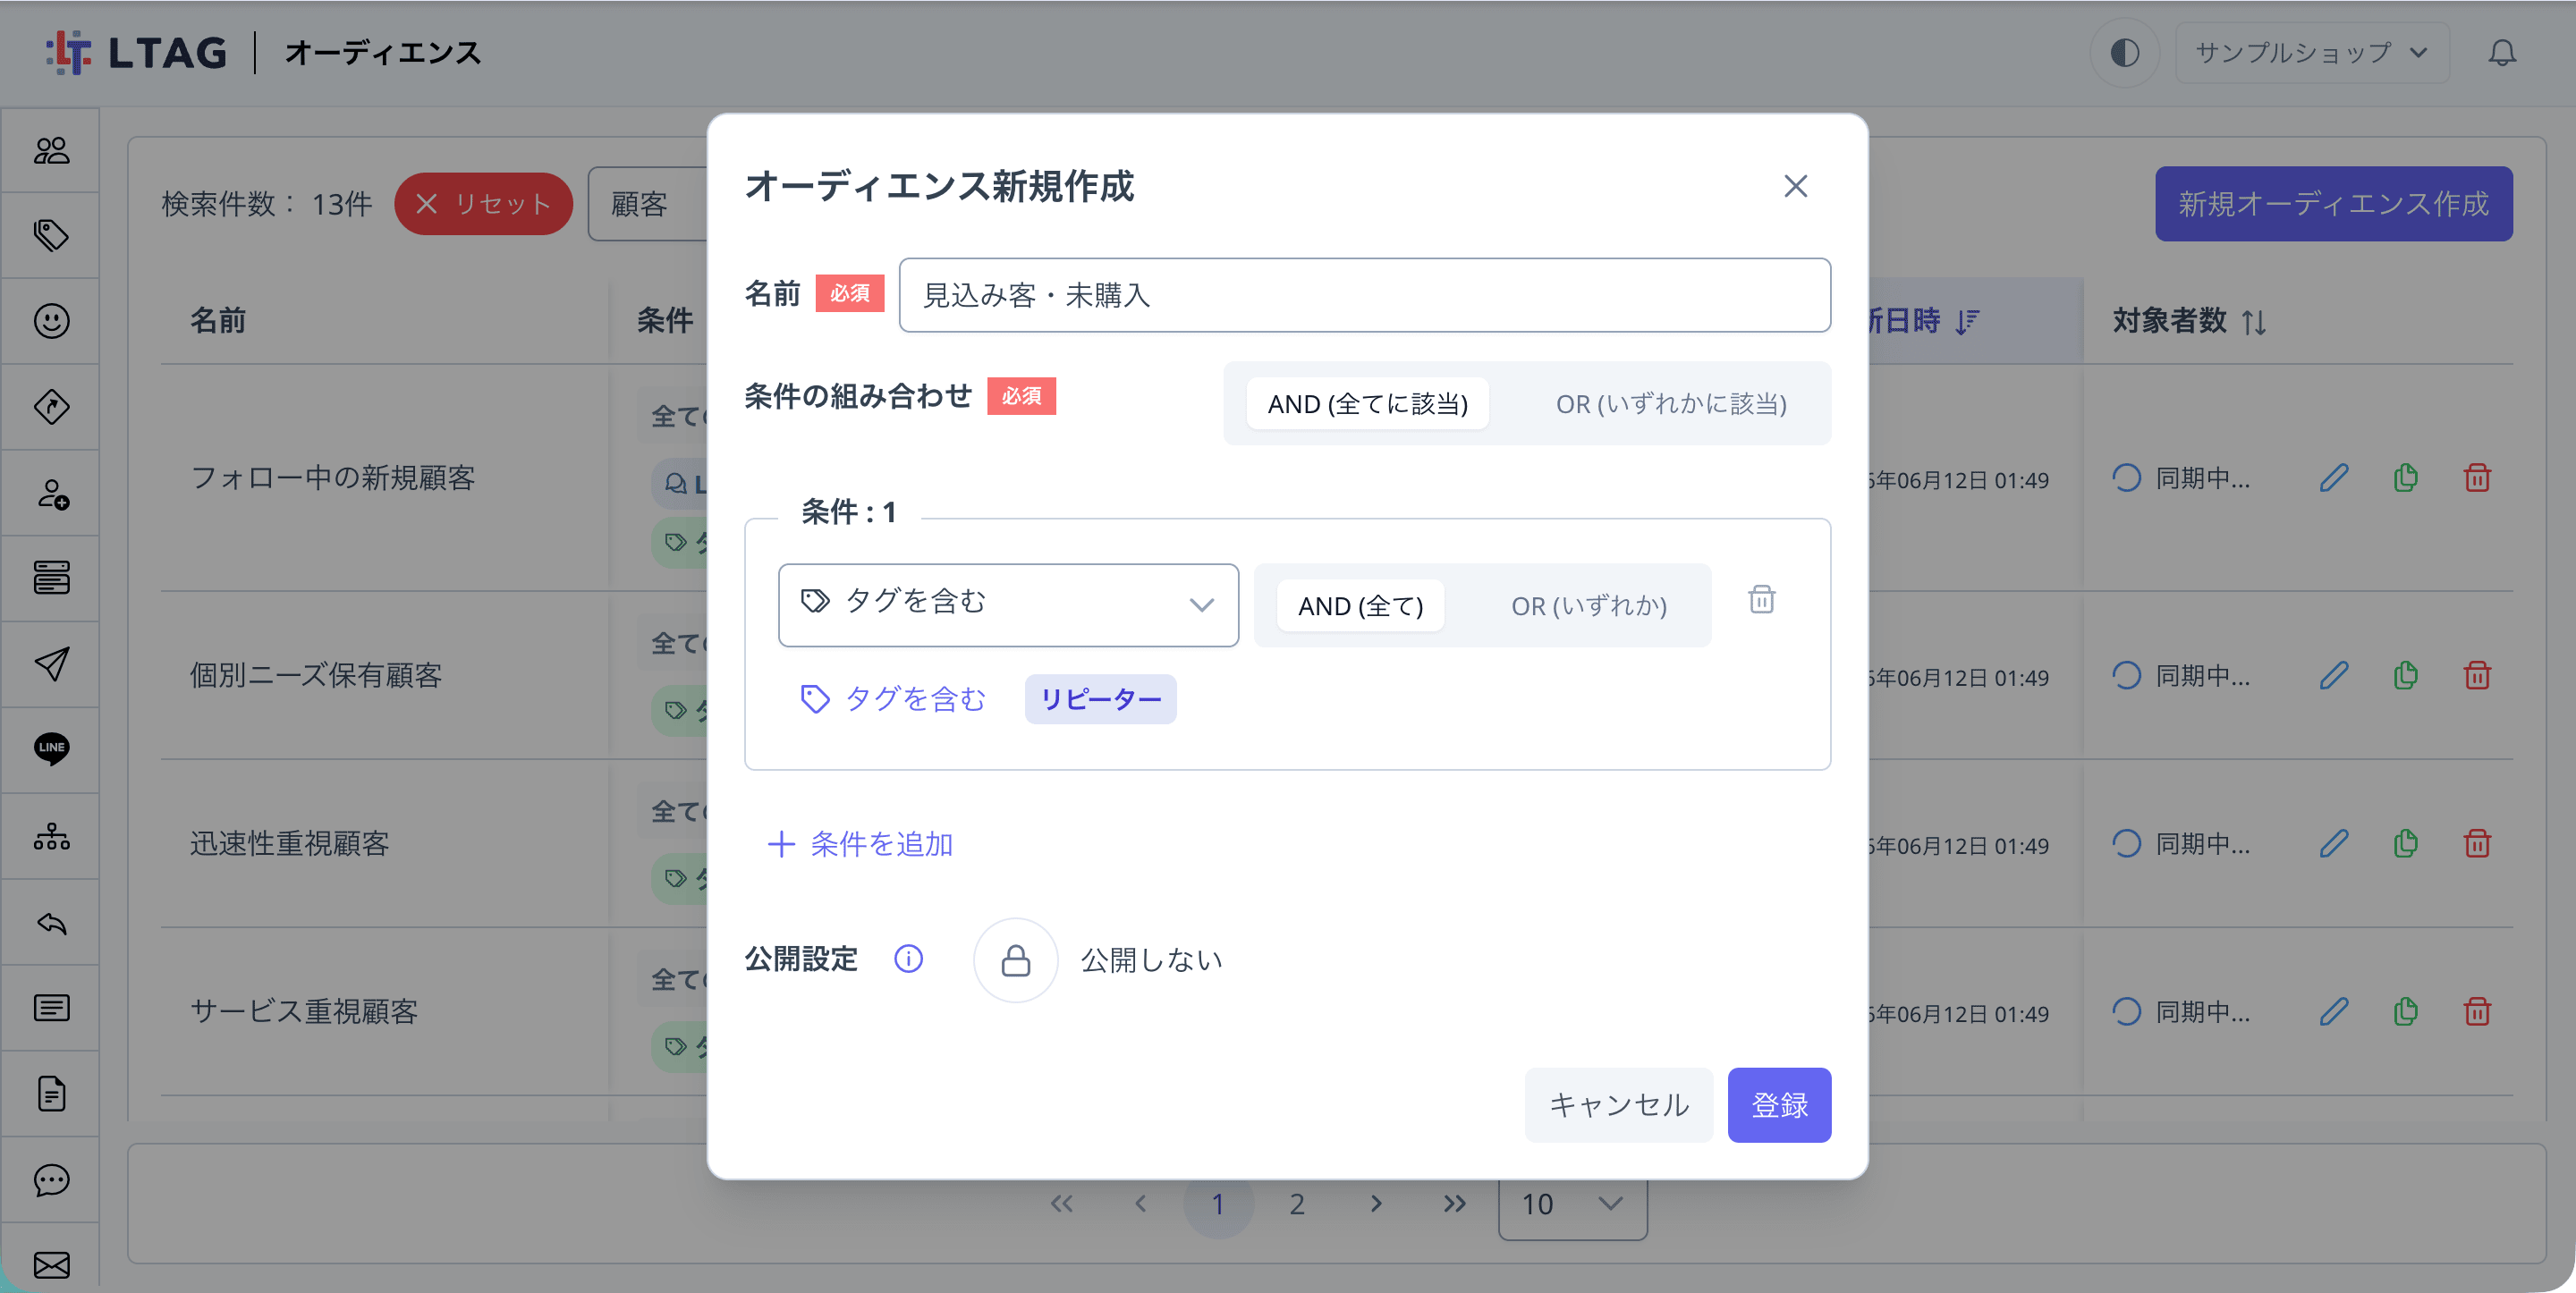Open the chat bubble sidebar icon
The width and height of the screenshot is (2576, 1293).
click(x=51, y=1180)
